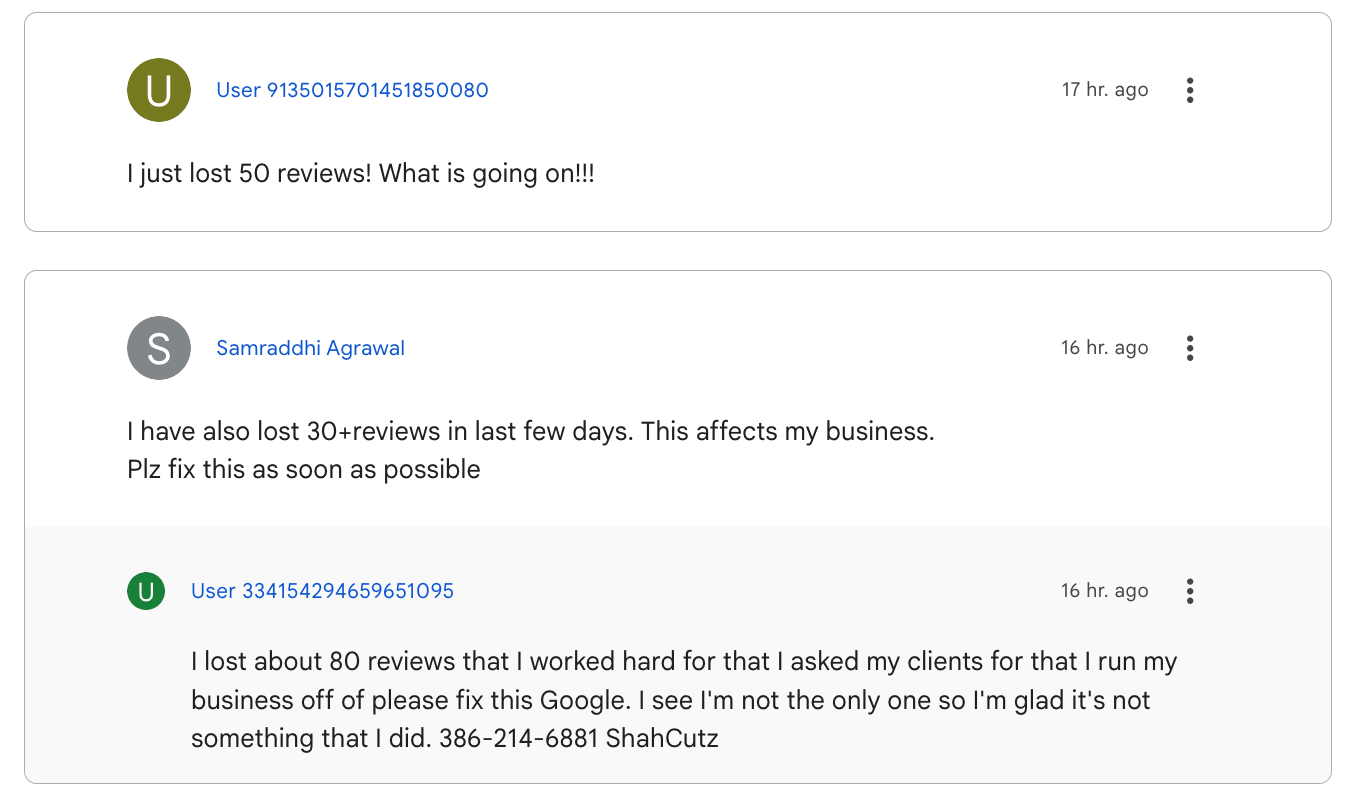Click the "Plz fix this as soon as possible" line
The width and height of the screenshot is (1364, 808).
click(x=304, y=469)
